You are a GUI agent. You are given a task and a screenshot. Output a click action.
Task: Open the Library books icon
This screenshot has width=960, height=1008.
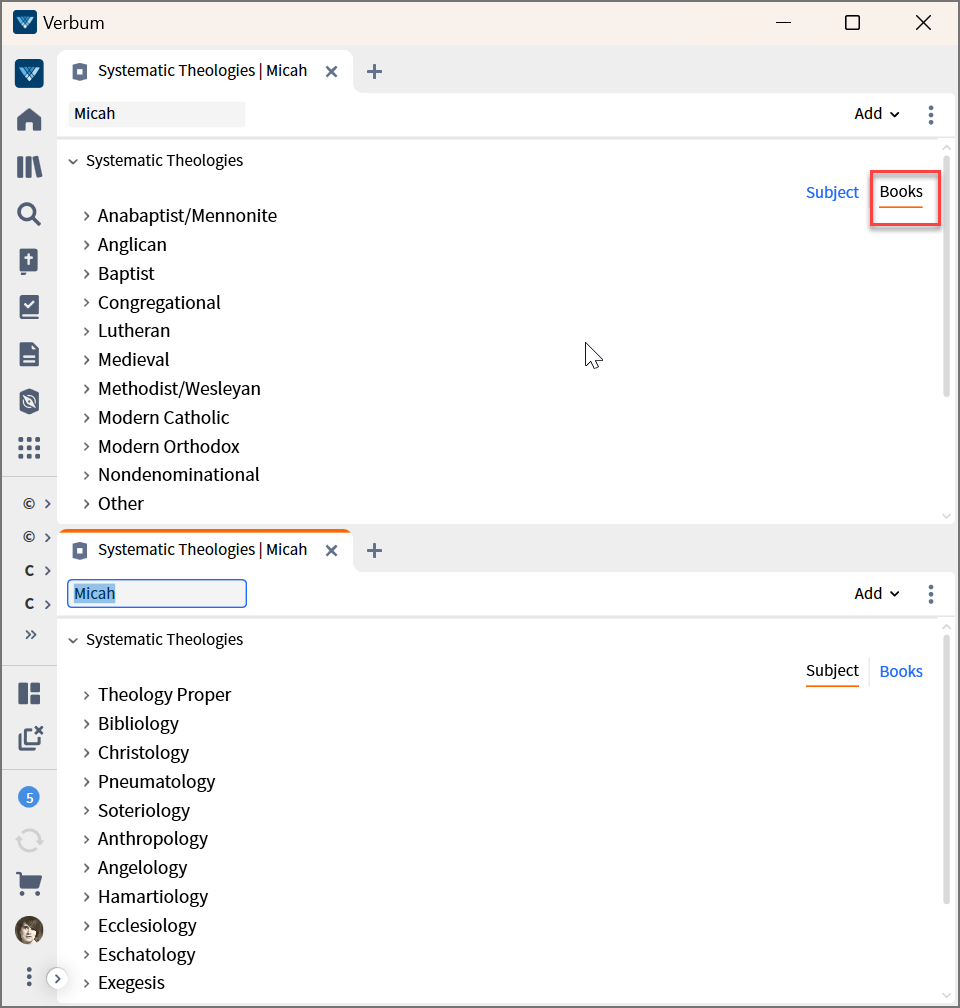point(29,167)
